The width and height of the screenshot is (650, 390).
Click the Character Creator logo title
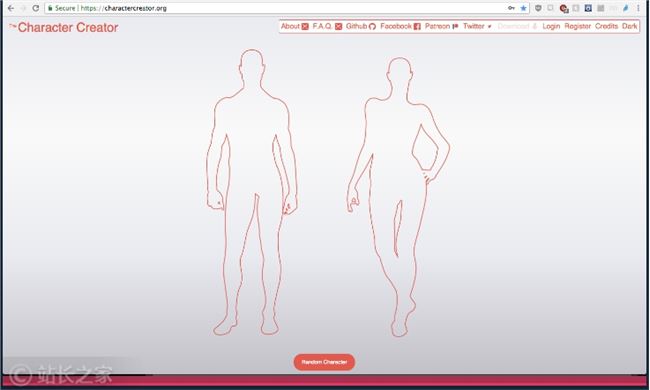[x=64, y=27]
